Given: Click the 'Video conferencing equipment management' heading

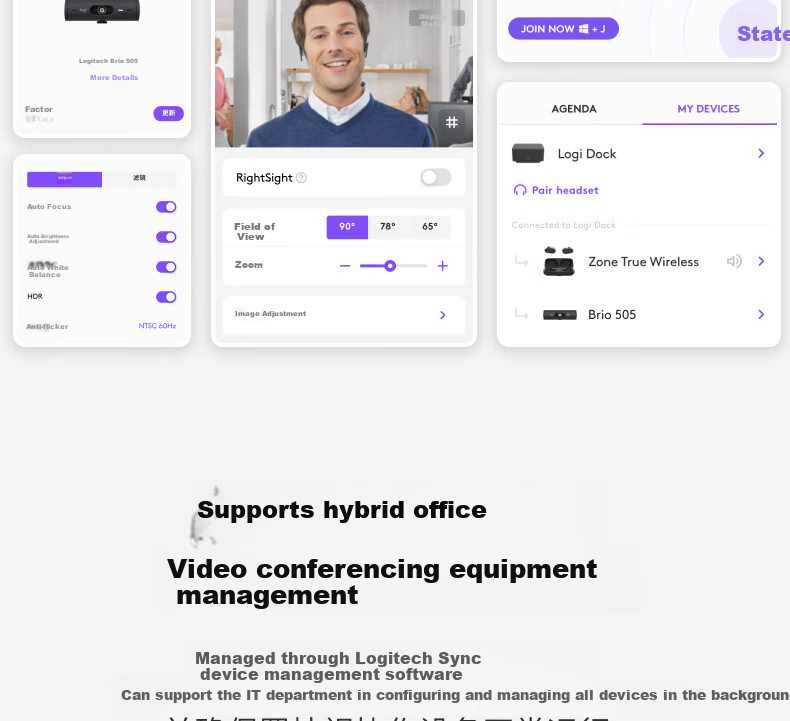Looking at the screenshot, I should tap(381, 582).
